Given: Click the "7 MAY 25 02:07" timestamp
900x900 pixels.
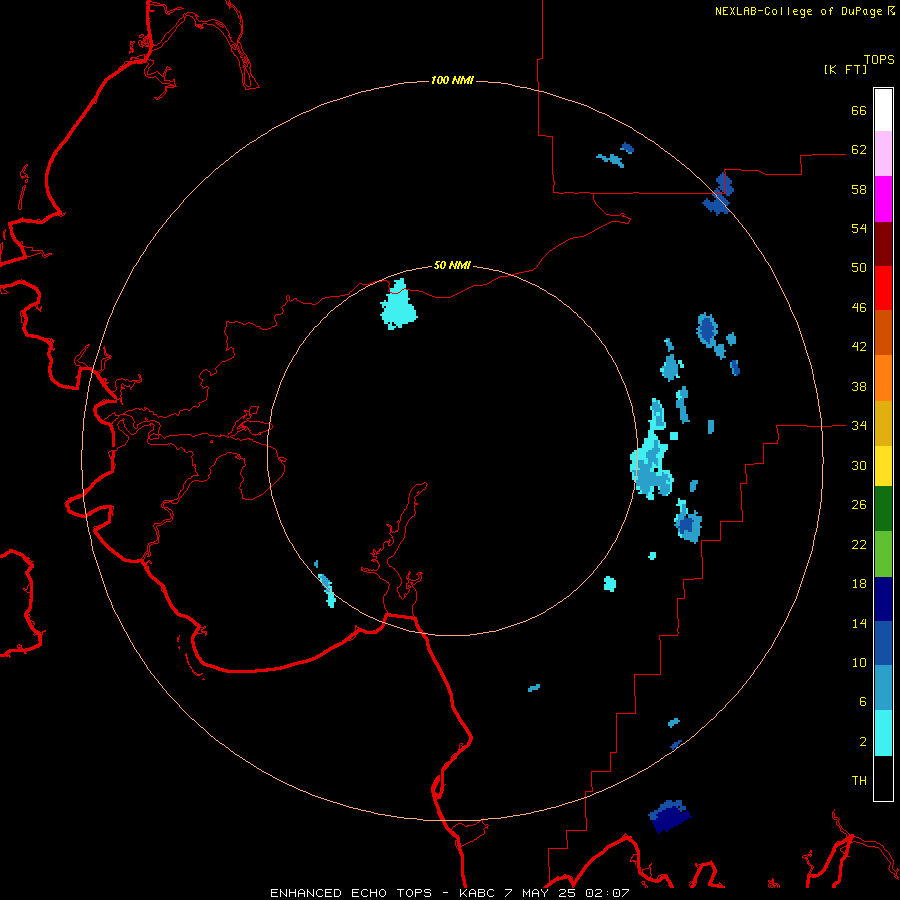Looking at the screenshot, I should [567, 893].
